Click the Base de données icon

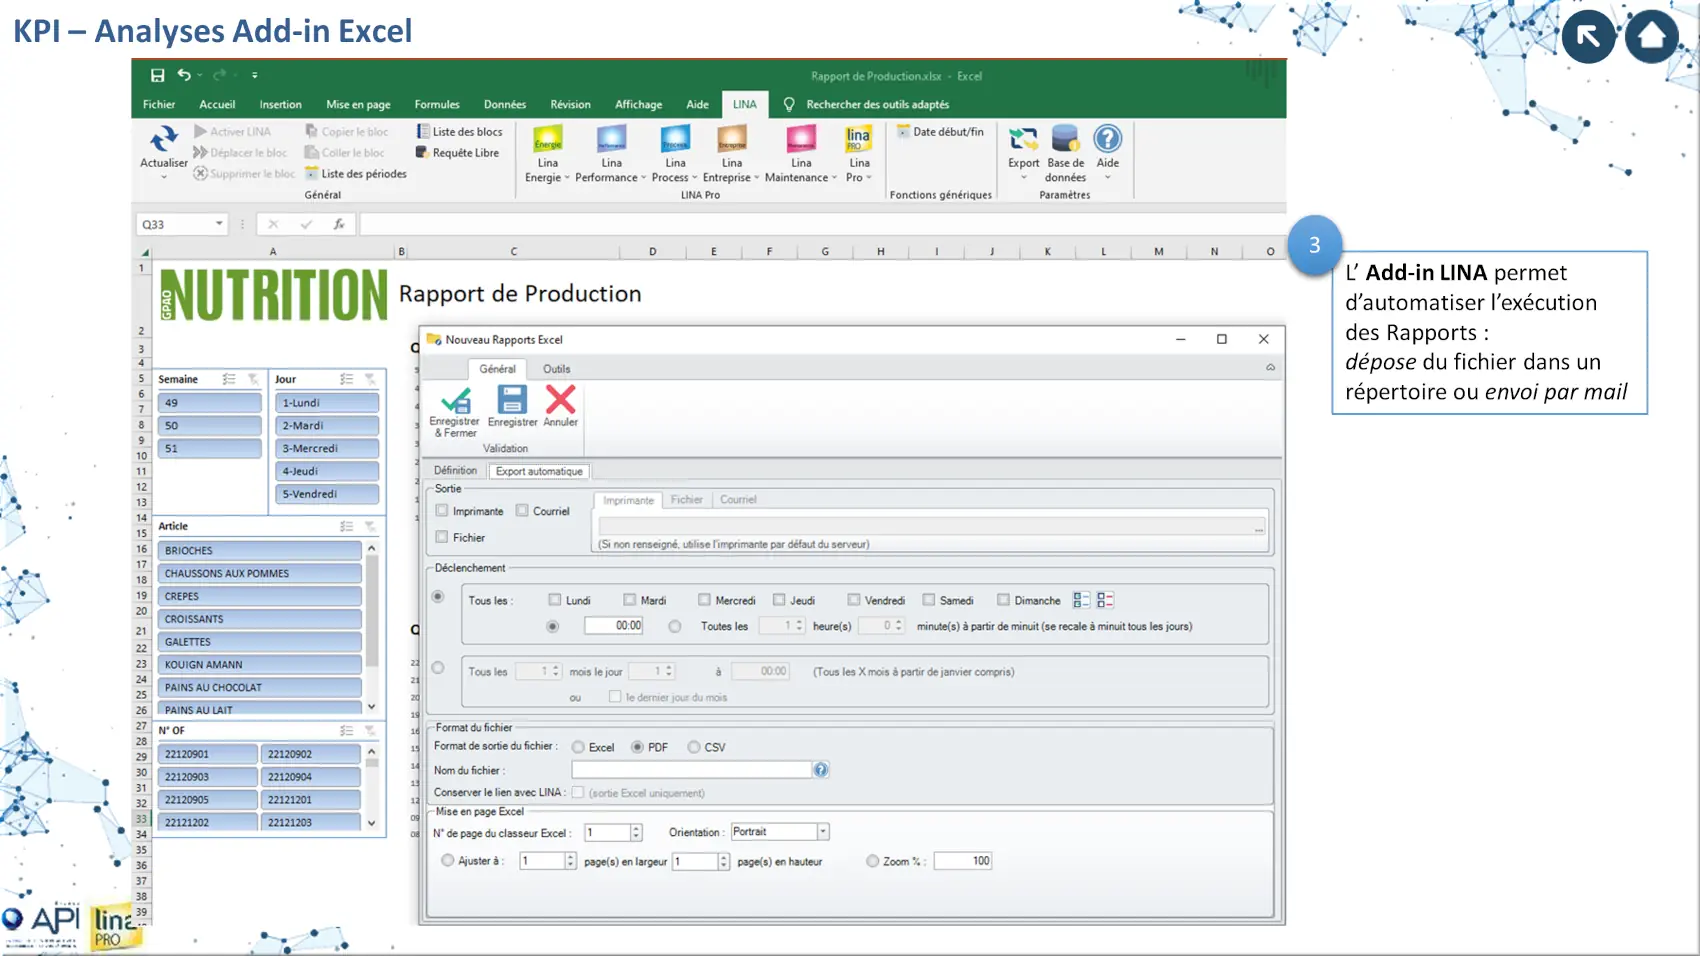[x=1065, y=140]
